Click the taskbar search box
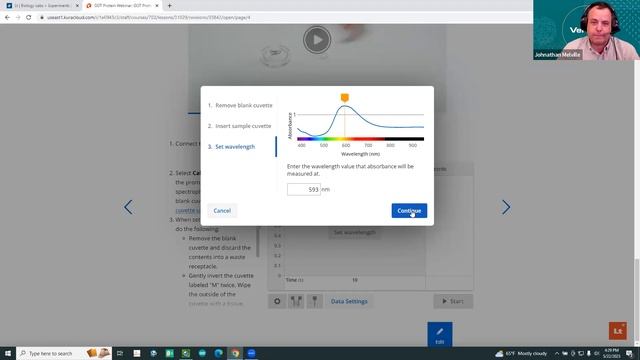Viewport: 640px width, 360px height. (x=64, y=353)
